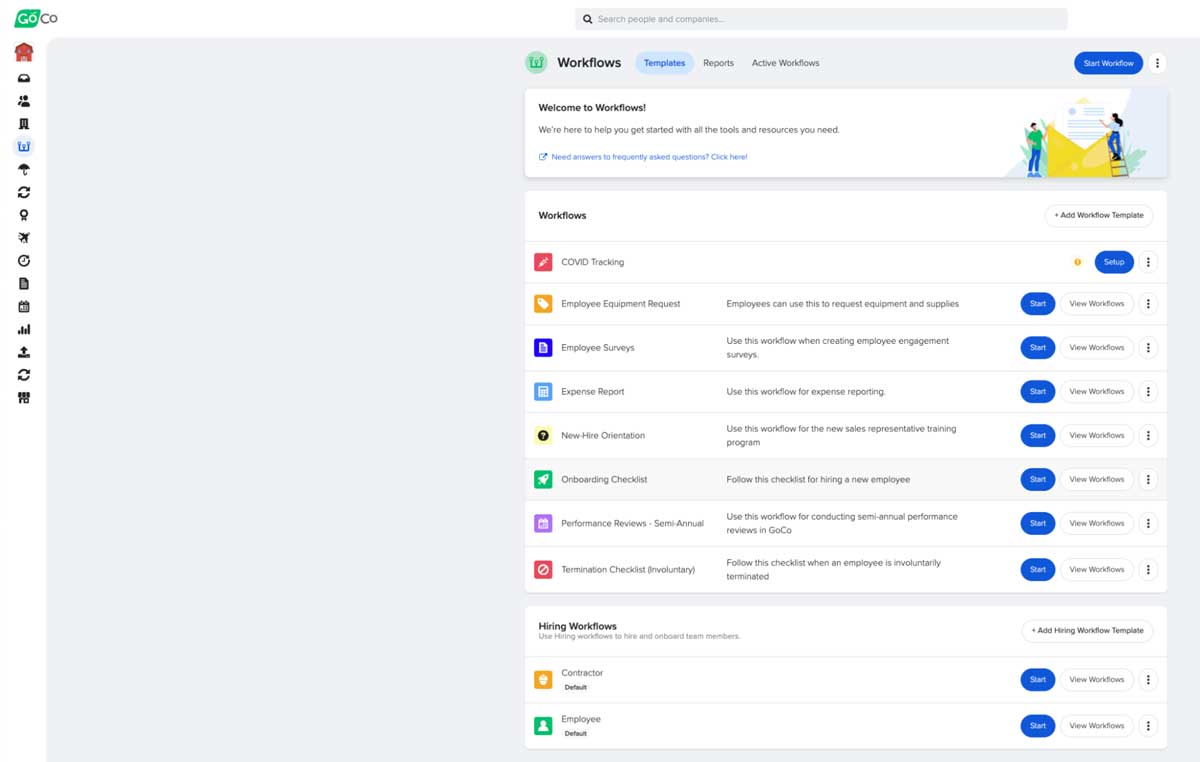
Task: Click the warning indicator on COVID Tracking
Action: pyautogui.click(x=1077, y=262)
